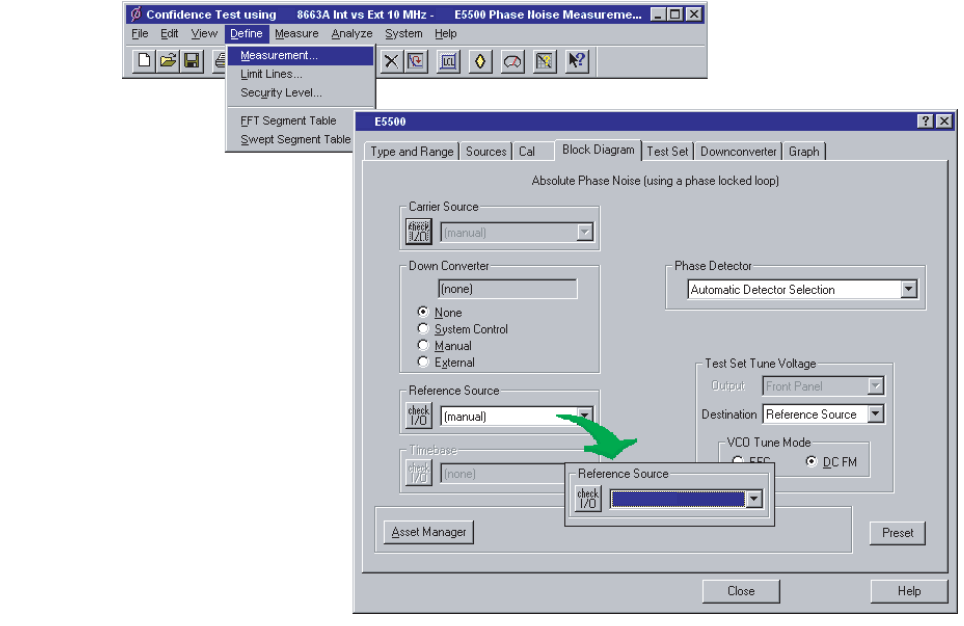Open the Reference Source (manual) dropdown
The width and height of the screenshot is (964, 626).
coord(585,416)
